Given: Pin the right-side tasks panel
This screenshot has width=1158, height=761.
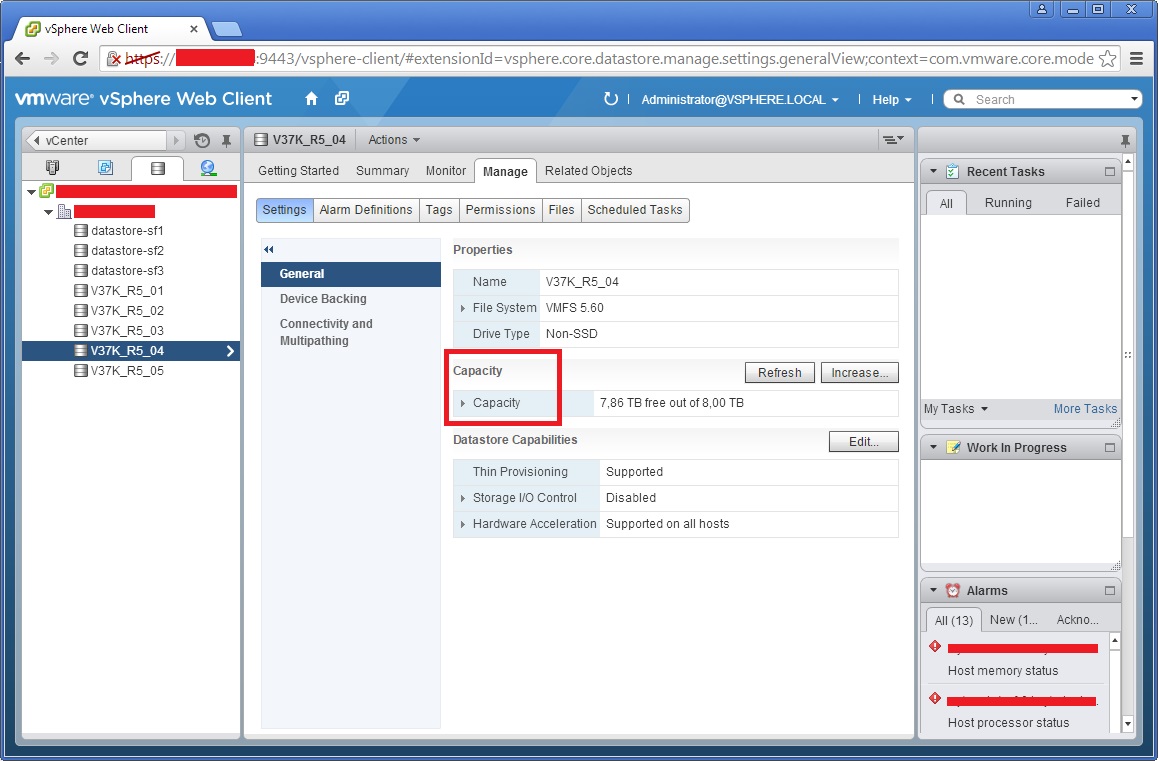Looking at the screenshot, I should point(1125,140).
